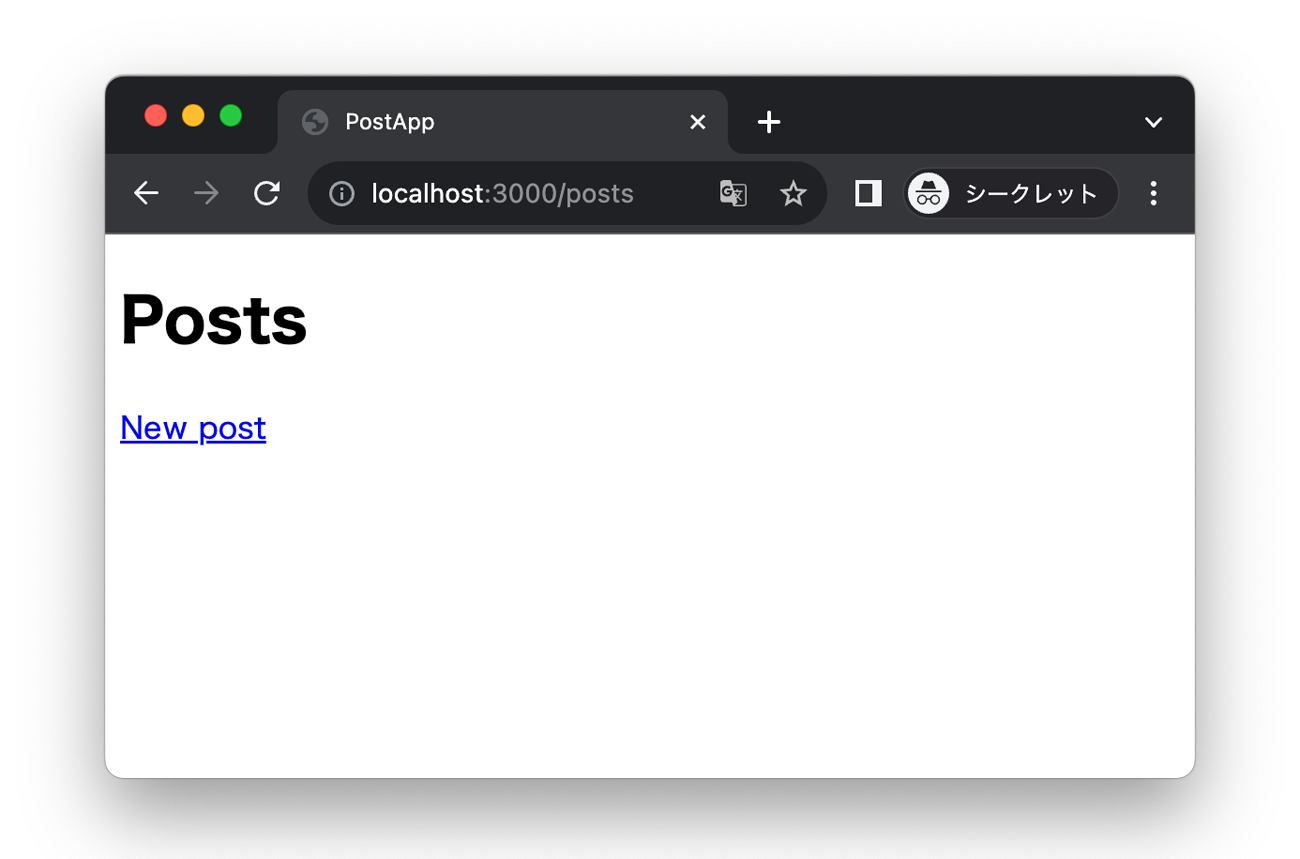Image resolution: width=1300 pixels, height=859 pixels.
Task: Open a new tab with plus button
Action: click(x=769, y=122)
